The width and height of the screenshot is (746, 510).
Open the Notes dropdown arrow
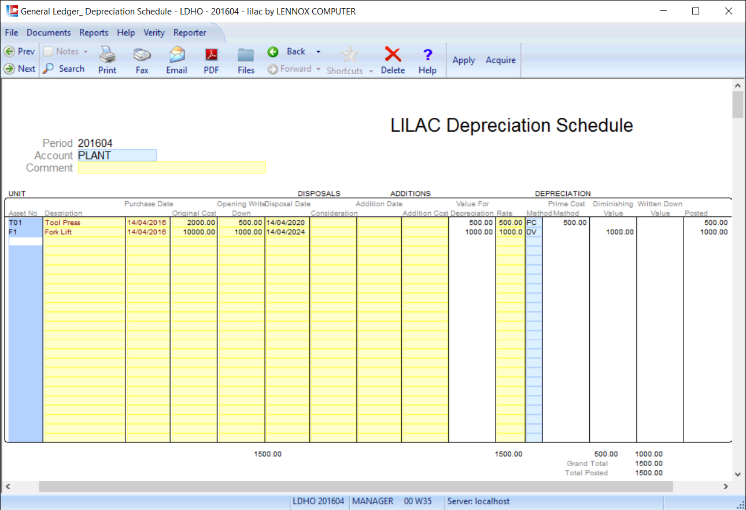[86, 51]
